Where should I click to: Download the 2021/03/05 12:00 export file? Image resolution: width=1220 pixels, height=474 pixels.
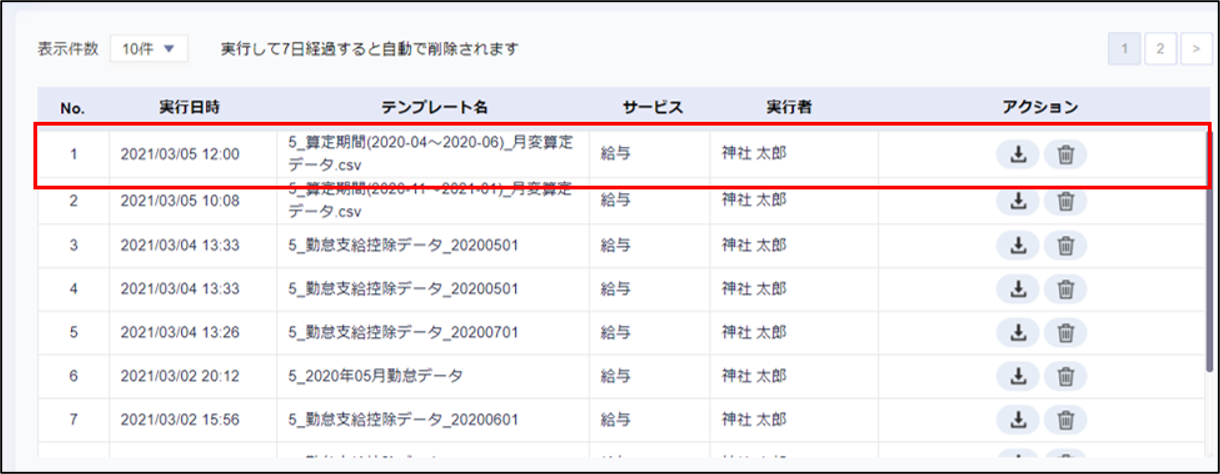point(1018,155)
